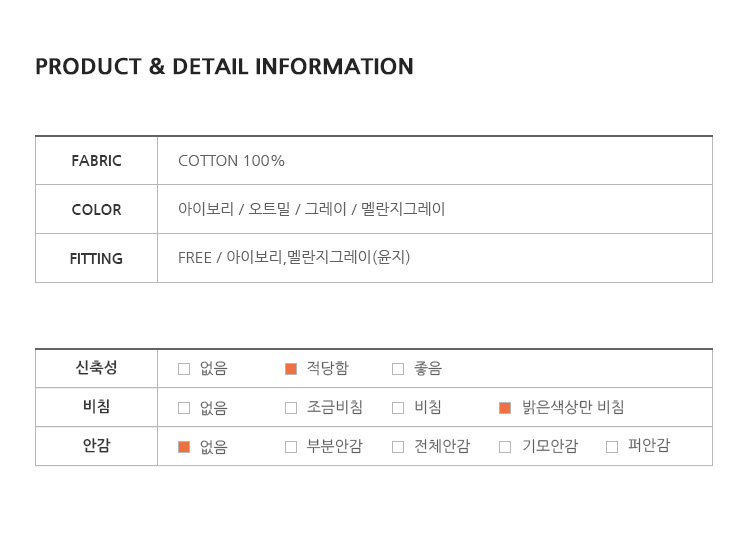
Task: Toggle the 없음 checkbox in 안감 row
Action: (x=184, y=447)
